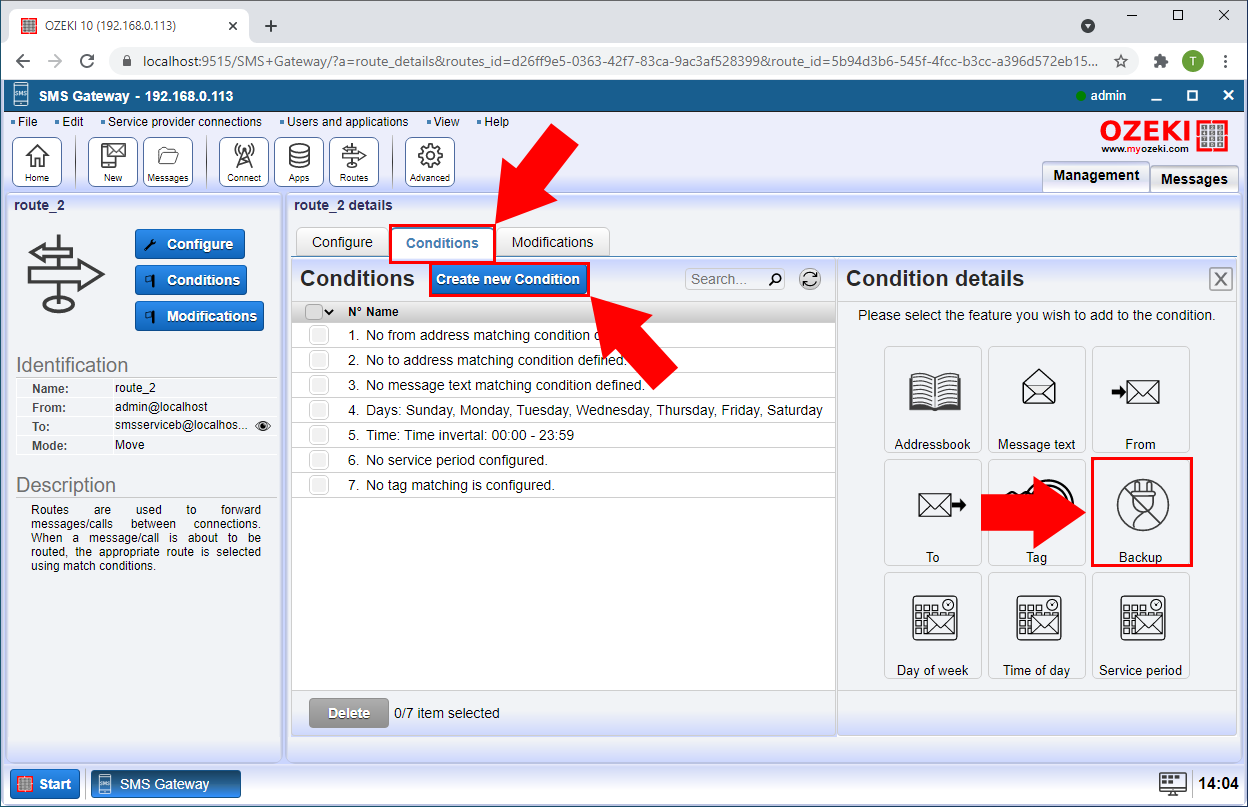Check the message text condition row checkbox
Image resolution: width=1248 pixels, height=807 pixels.
pyautogui.click(x=319, y=385)
